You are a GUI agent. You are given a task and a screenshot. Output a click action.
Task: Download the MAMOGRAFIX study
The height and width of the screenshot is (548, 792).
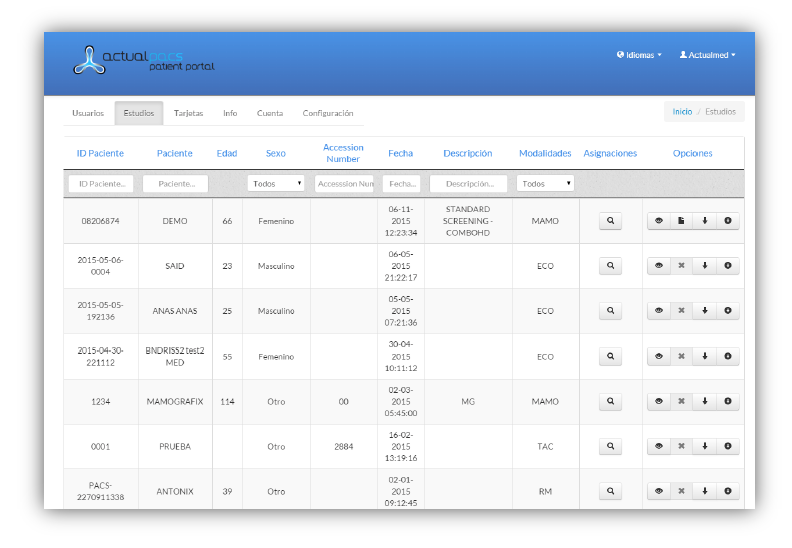click(705, 401)
